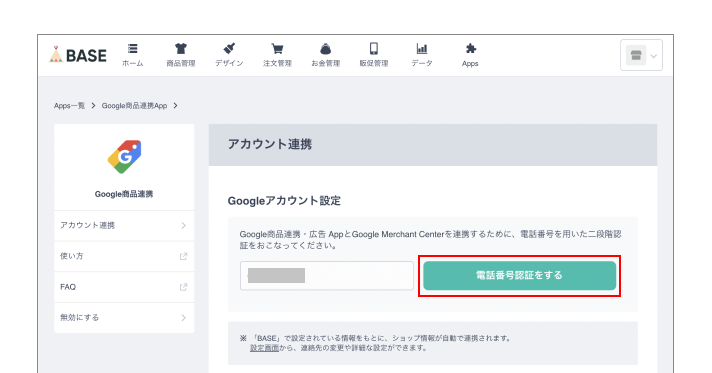
Task: Select アカウント連携 in sidebar
Action: click(124, 225)
